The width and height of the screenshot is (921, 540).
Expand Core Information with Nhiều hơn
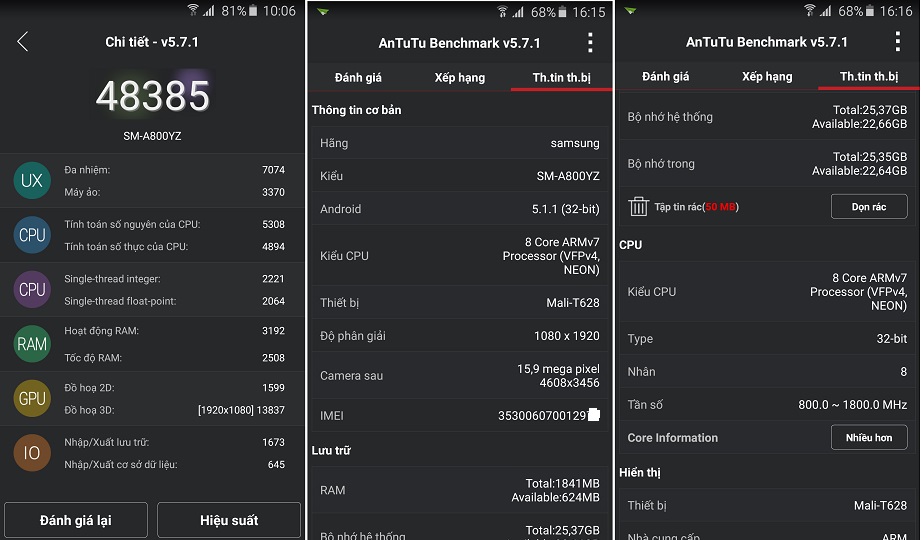[x=869, y=438]
